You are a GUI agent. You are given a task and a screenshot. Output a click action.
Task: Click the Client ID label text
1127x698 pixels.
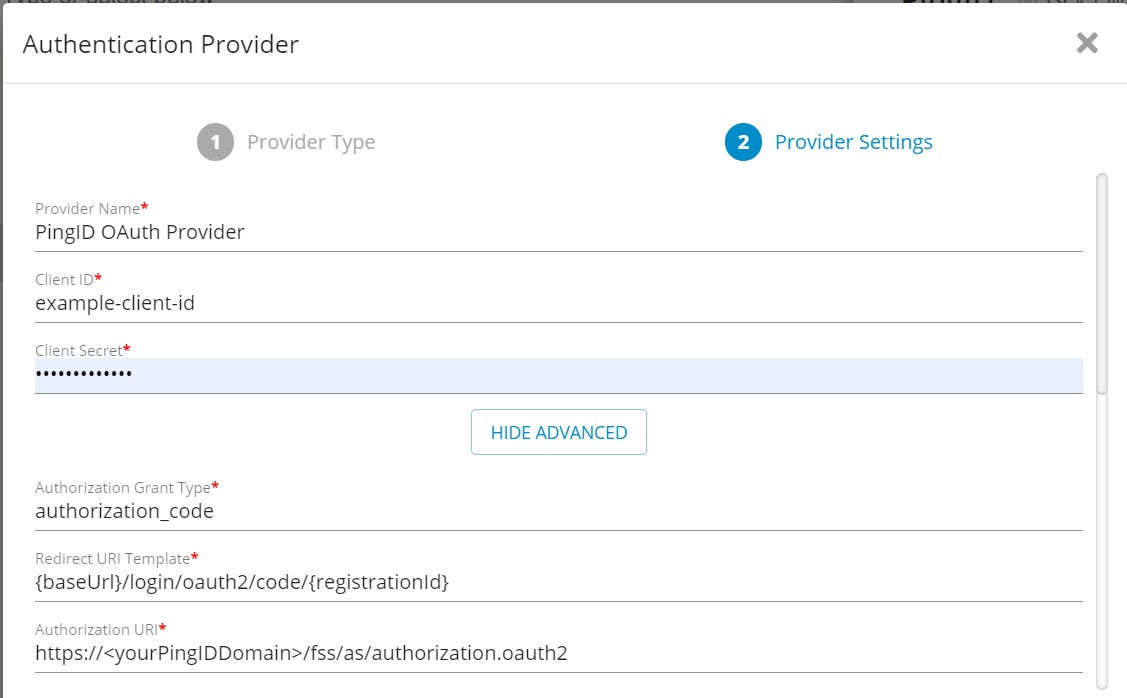pyautogui.click(x=65, y=279)
